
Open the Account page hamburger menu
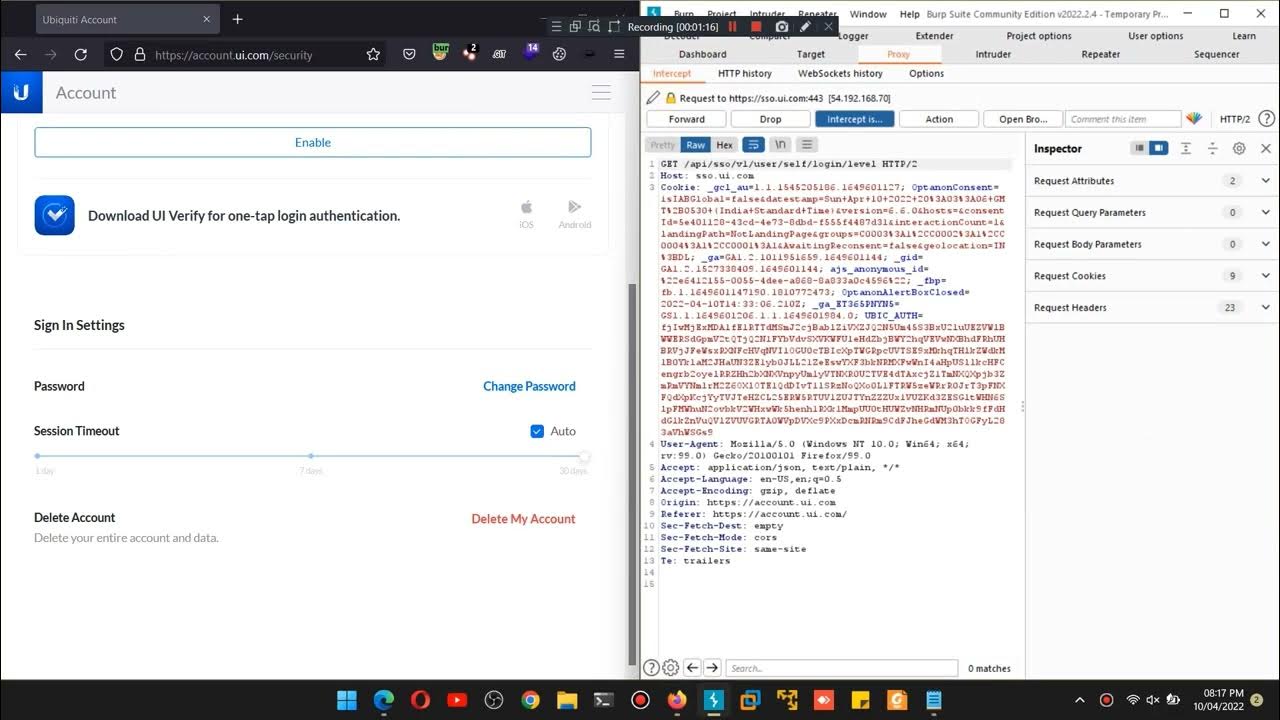[x=601, y=92]
